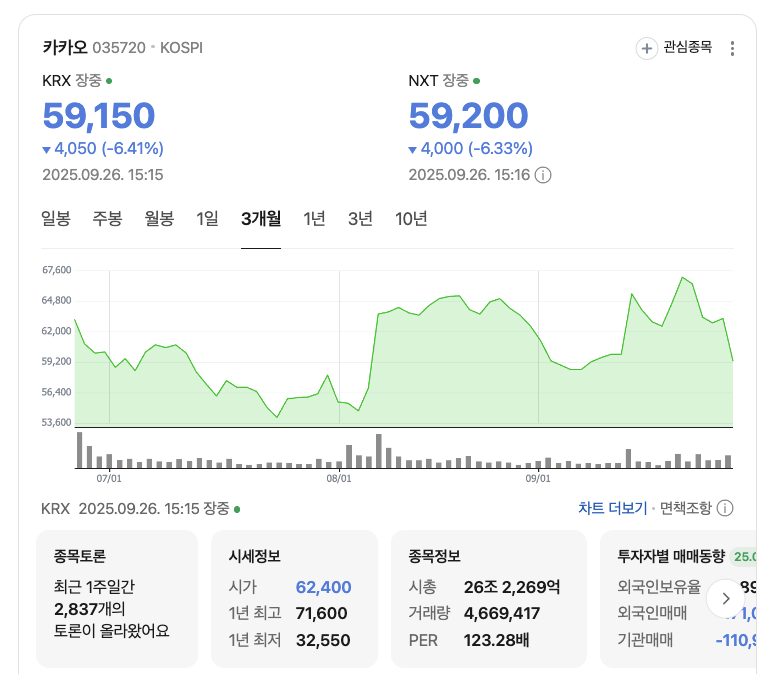The image size is (779, 674).
Task: Click the KRX price 59,150
Action: point(99,116)
